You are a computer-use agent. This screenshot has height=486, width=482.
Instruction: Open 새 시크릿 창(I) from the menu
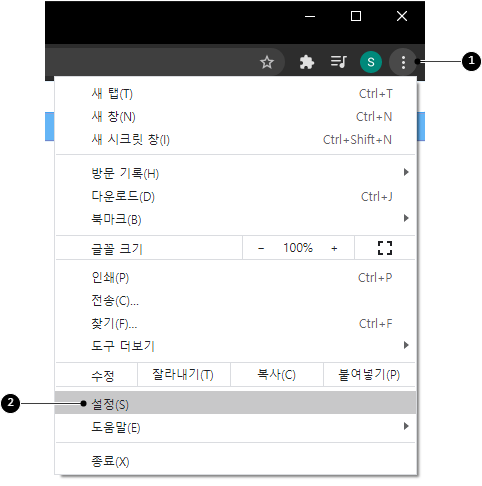click(x=236, y=139)
